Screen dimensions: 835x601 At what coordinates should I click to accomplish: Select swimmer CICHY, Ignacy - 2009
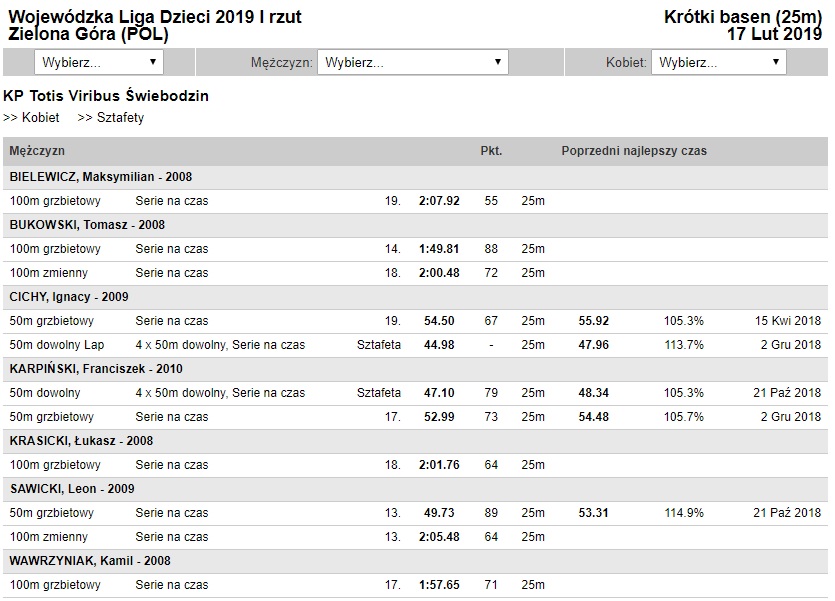tap(69, 297)
